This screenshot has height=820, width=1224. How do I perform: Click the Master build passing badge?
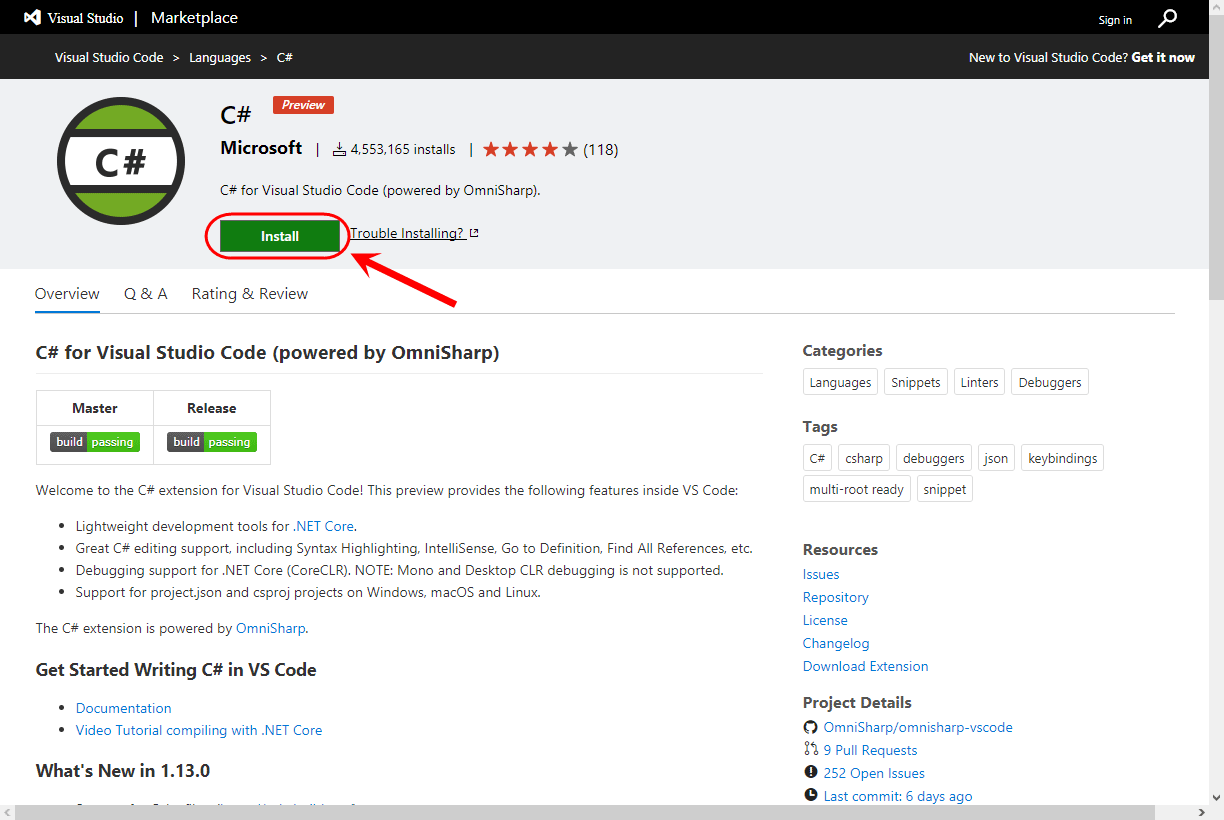click(x=95, y=442)
